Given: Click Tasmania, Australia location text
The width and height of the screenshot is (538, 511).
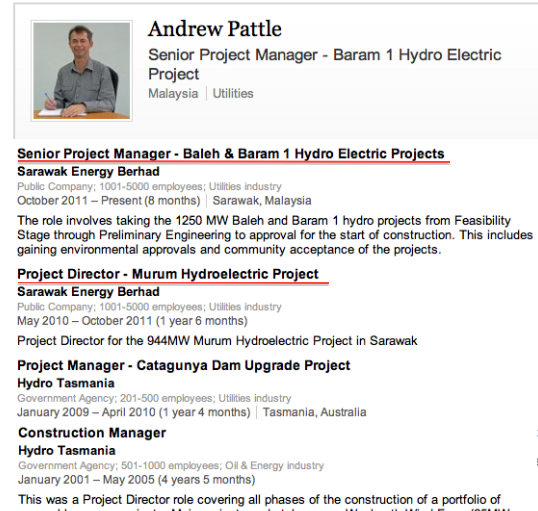Looking at the screenshot, I should pos(314,412).
